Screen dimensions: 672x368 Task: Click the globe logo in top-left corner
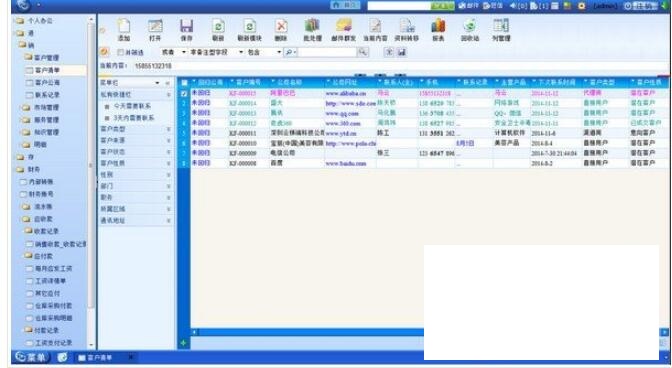[22, 5]
